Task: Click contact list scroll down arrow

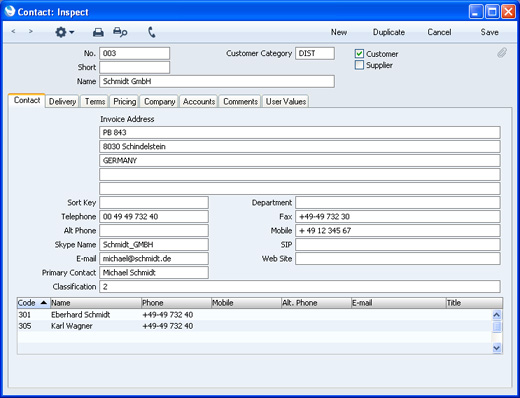Action: (497, 348)
